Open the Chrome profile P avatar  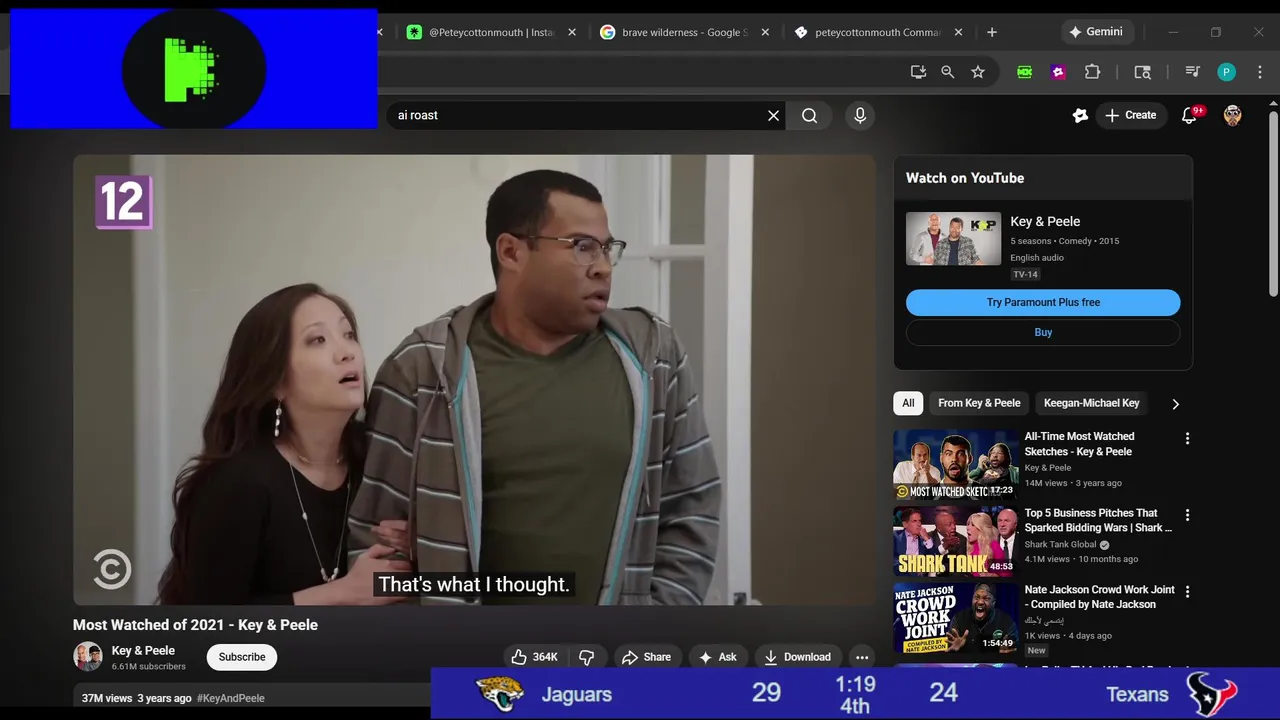[x=1226, y=72]
